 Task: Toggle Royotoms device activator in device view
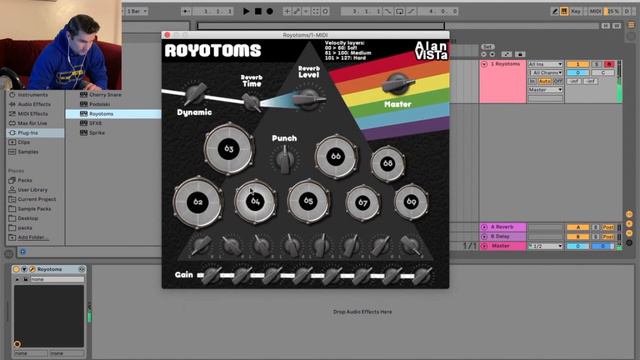coord(16,269)
